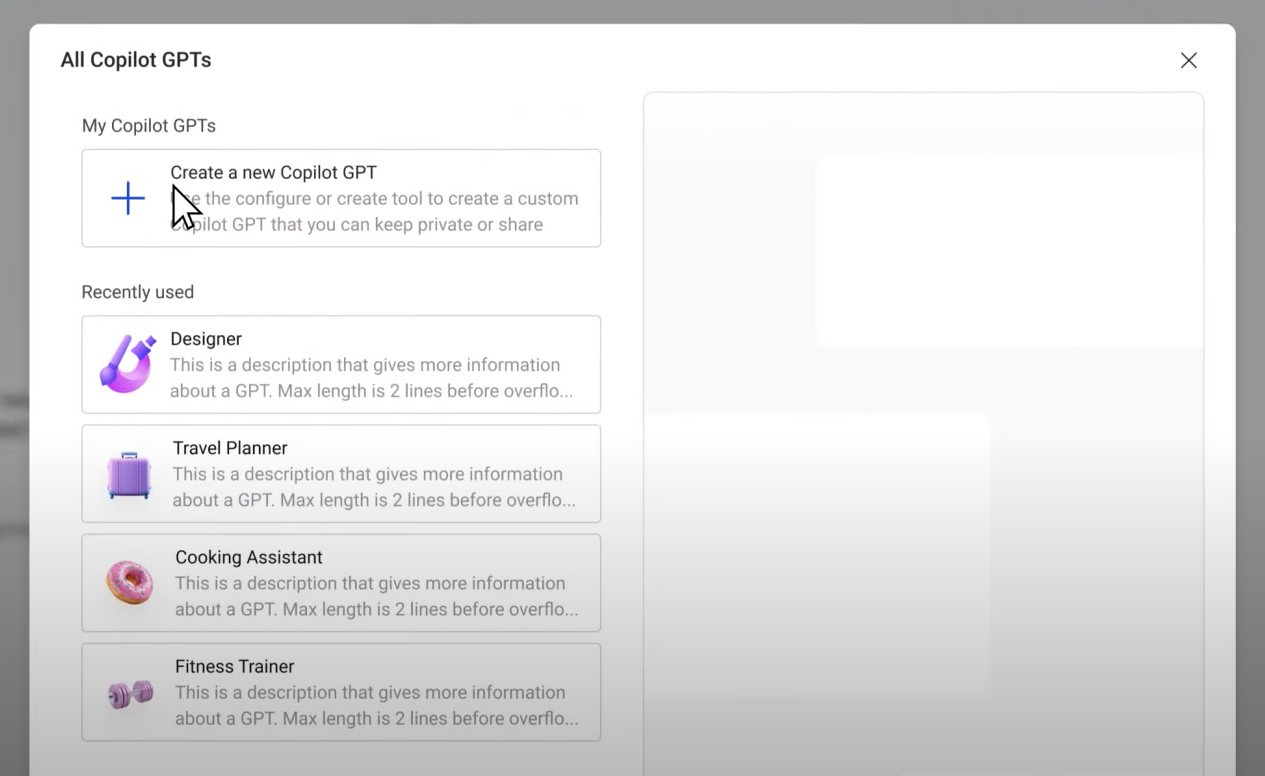Click the pink donut Cooking Assistant icon

point(130,582)
